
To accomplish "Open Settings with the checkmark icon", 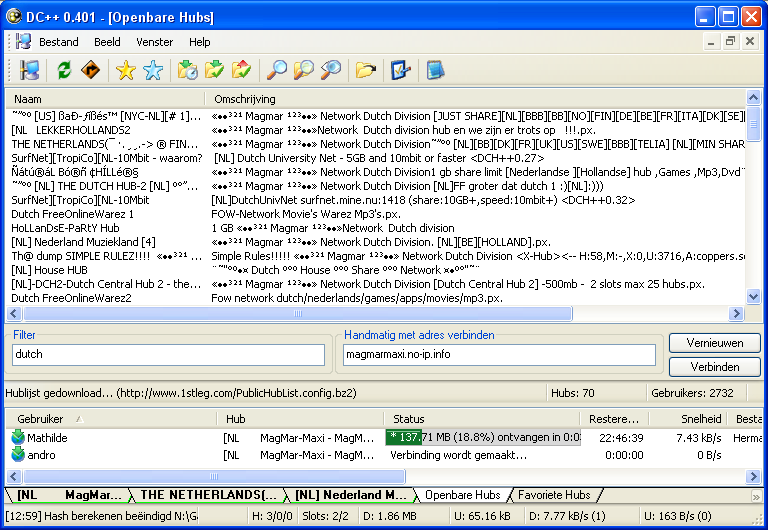I will (x=401, y=70).
